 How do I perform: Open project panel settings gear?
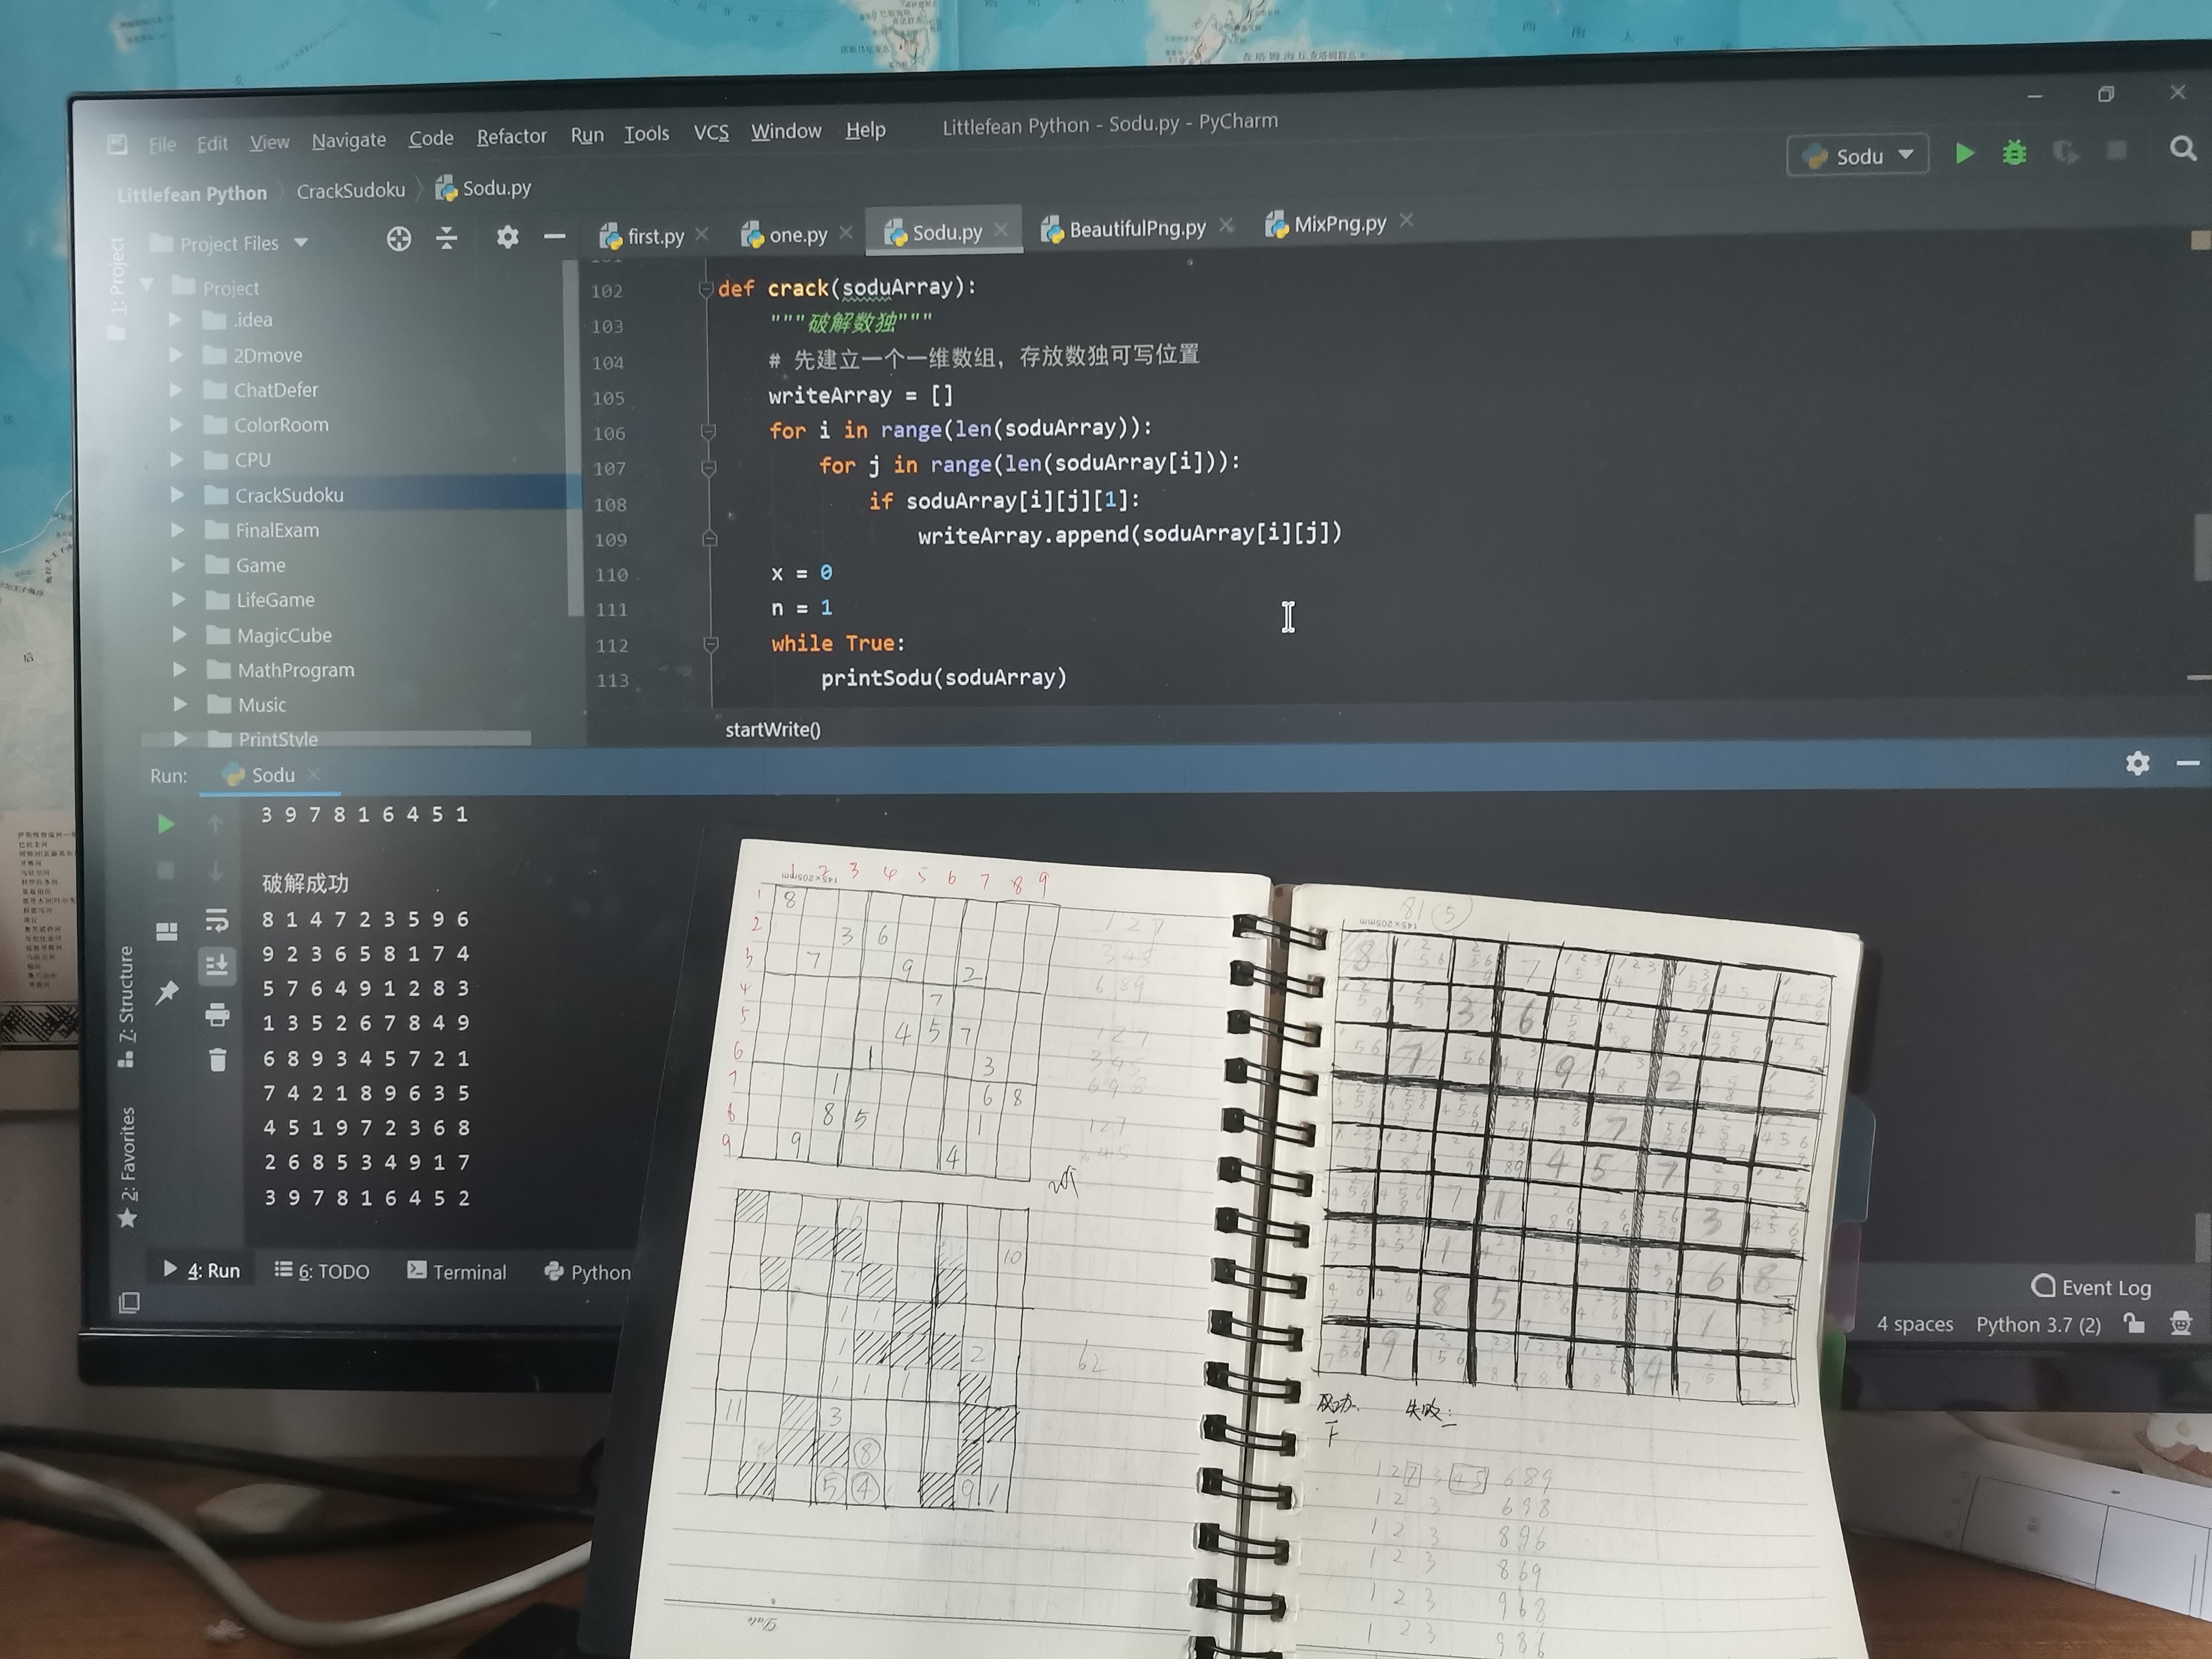(507, 237)
